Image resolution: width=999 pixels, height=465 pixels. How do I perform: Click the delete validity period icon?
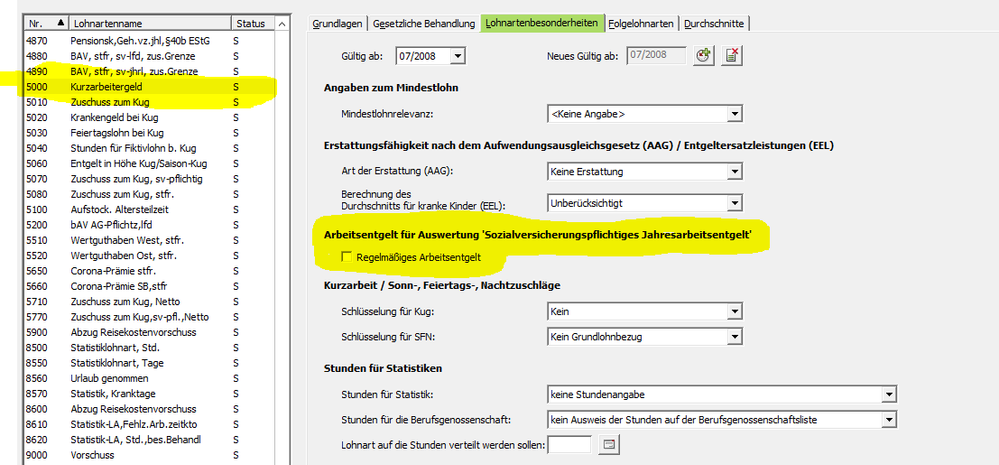(732, 56)
